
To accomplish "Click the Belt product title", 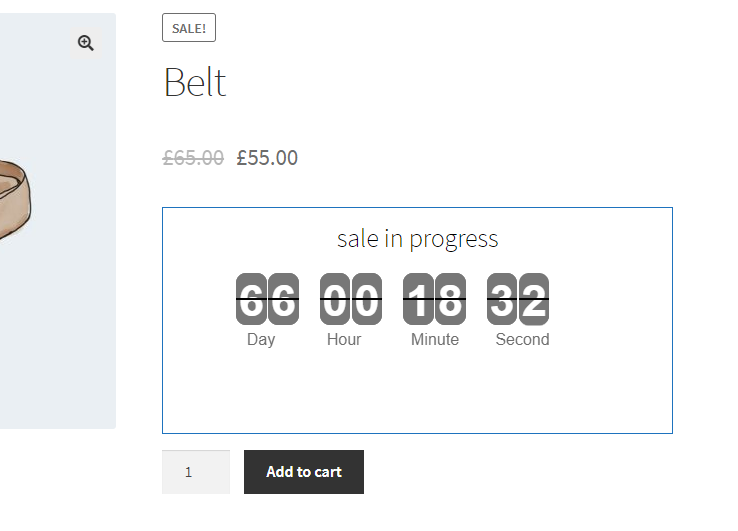I will click(x=195, y=82).
